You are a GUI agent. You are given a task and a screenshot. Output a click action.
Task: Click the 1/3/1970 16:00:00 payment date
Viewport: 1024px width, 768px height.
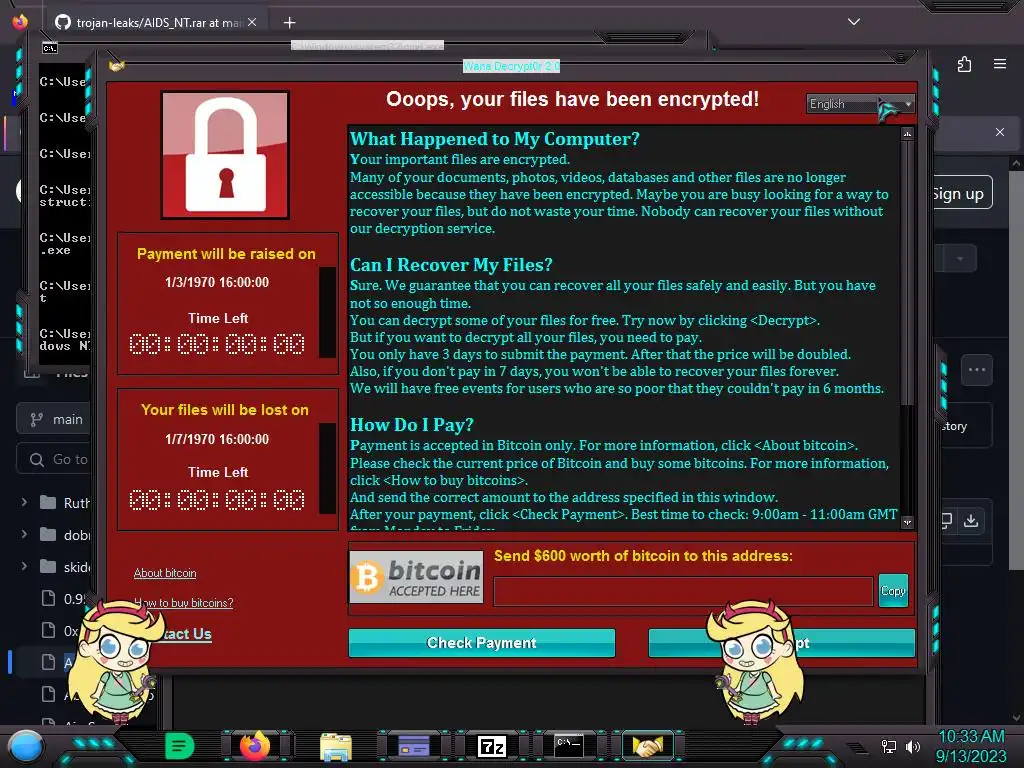pos(217,282)
